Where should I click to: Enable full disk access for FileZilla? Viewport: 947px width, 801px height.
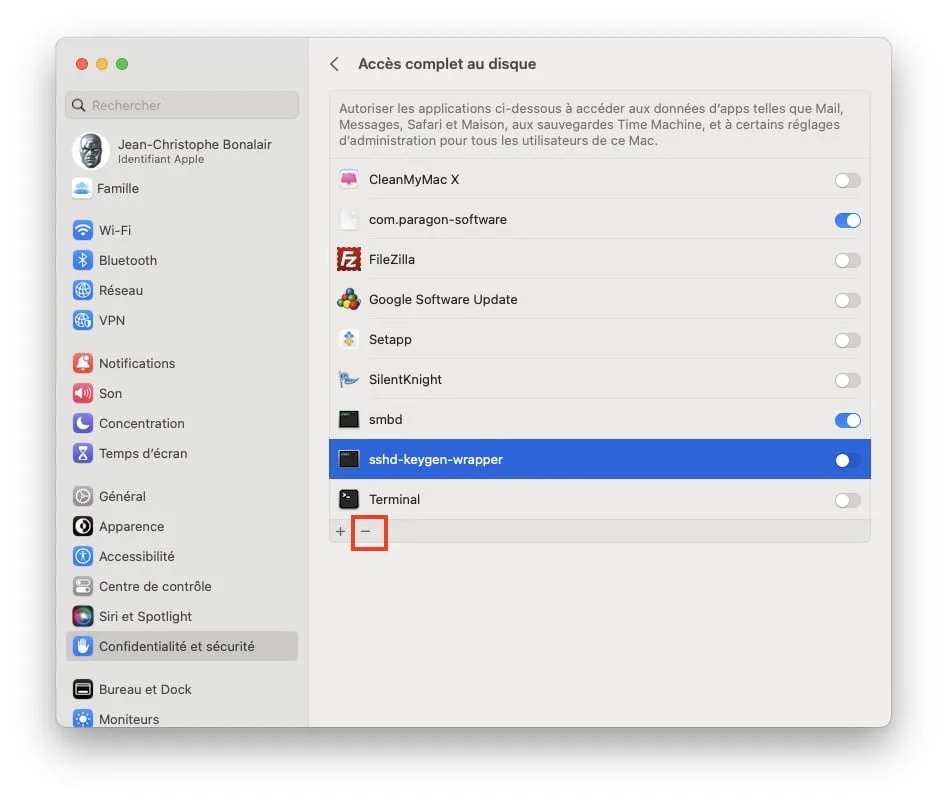[847, 260]
